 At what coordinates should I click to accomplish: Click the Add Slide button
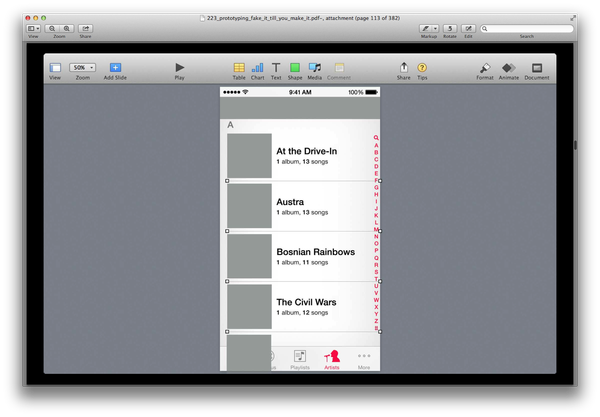pyautogui.click(x=115, y=68)
